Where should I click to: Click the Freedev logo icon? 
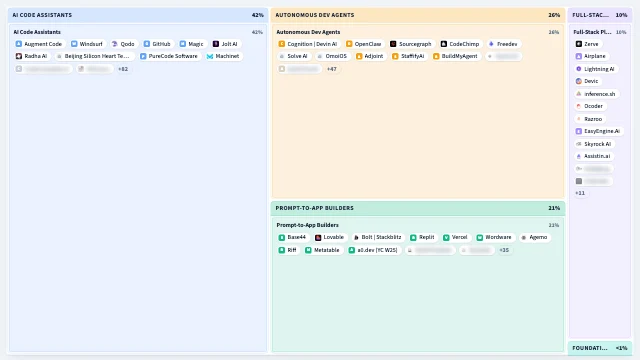tap(491, 44)
